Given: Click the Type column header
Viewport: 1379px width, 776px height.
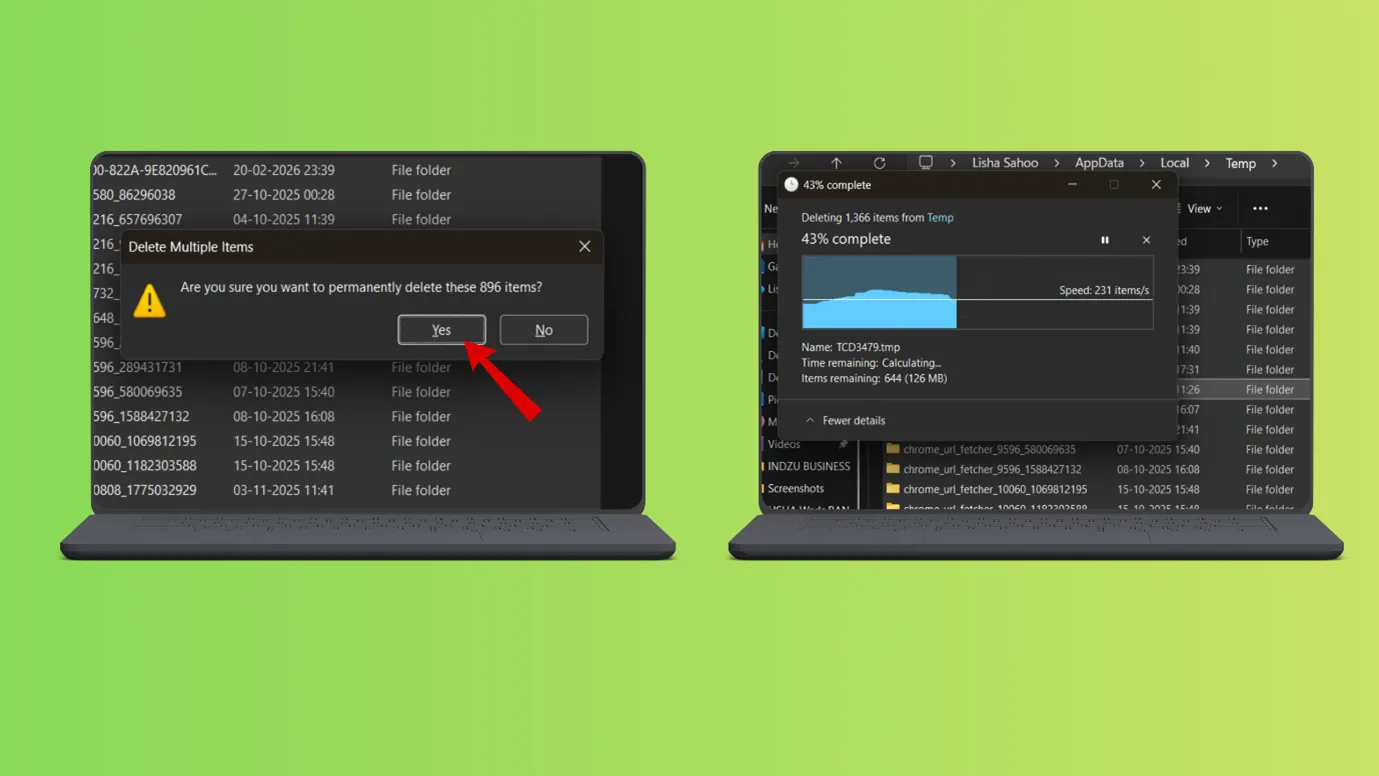Looking at the screenshot, I should pos(1257,242).
